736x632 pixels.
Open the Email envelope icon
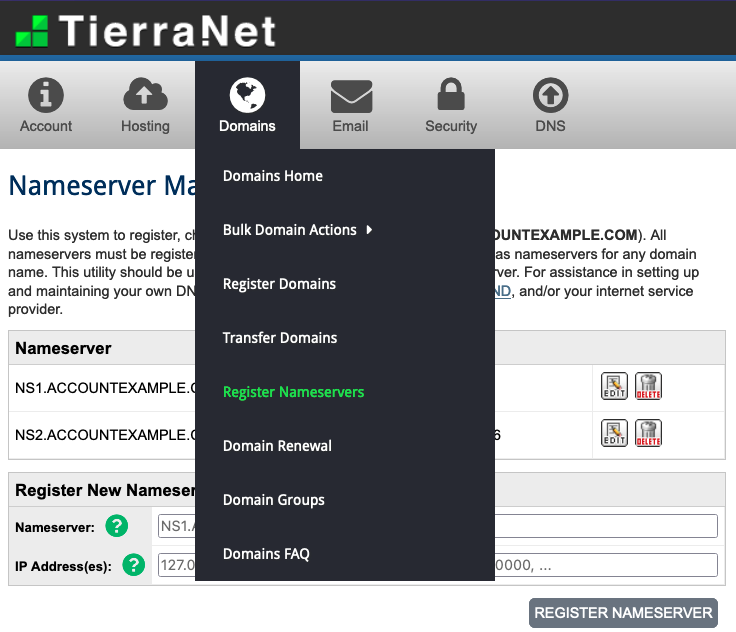coord(351,96)
